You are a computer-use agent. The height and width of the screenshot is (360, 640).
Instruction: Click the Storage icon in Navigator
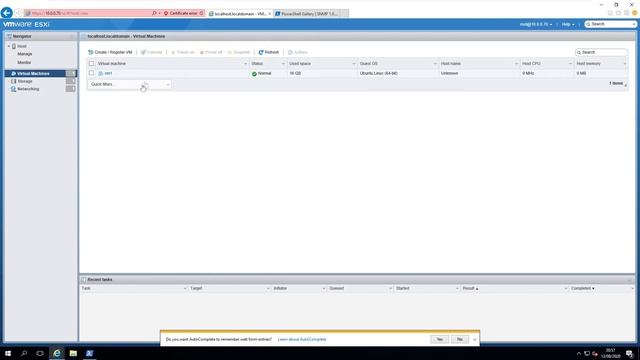tap(13, 81)
